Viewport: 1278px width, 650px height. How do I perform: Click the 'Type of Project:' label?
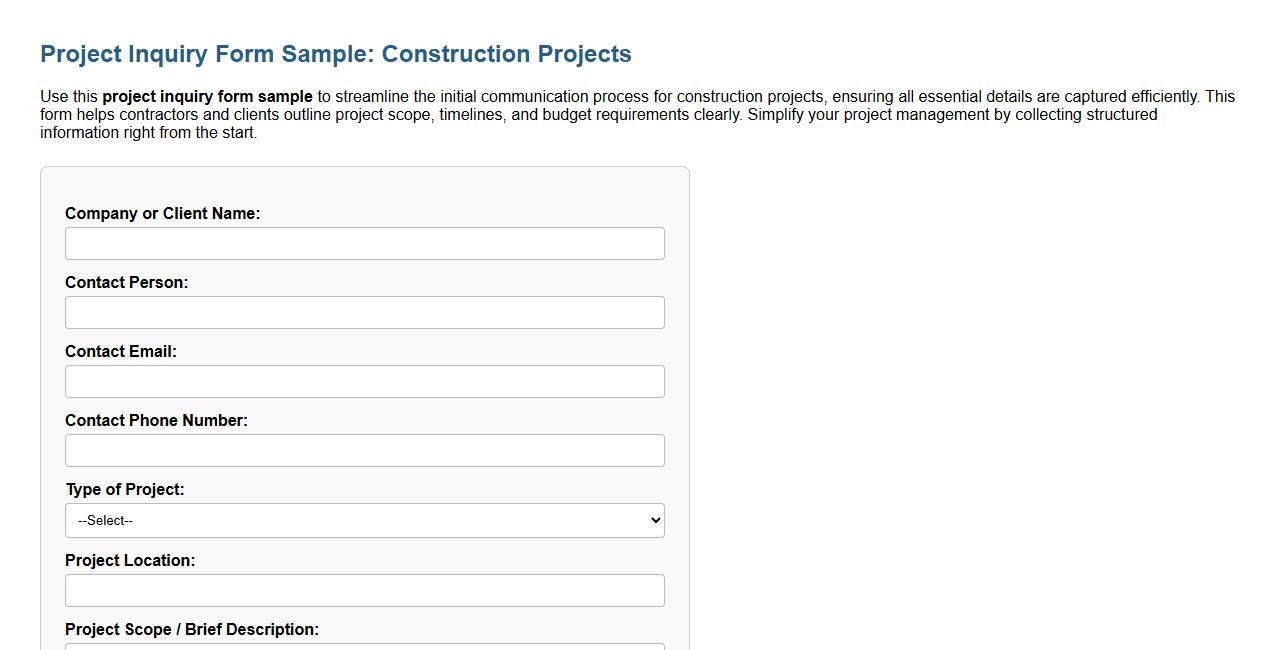click(x=125, y=489)
